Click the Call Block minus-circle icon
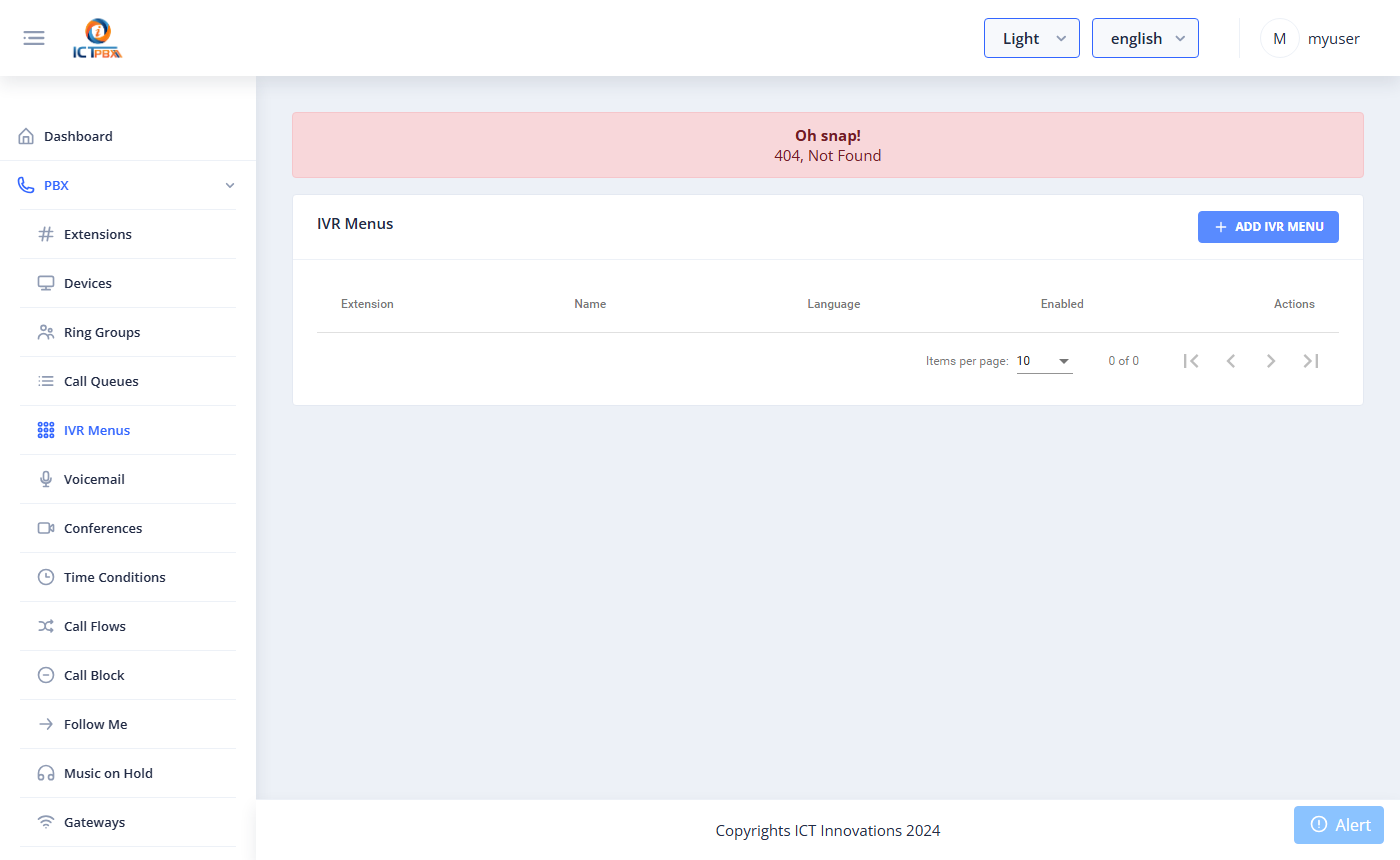 46,675
